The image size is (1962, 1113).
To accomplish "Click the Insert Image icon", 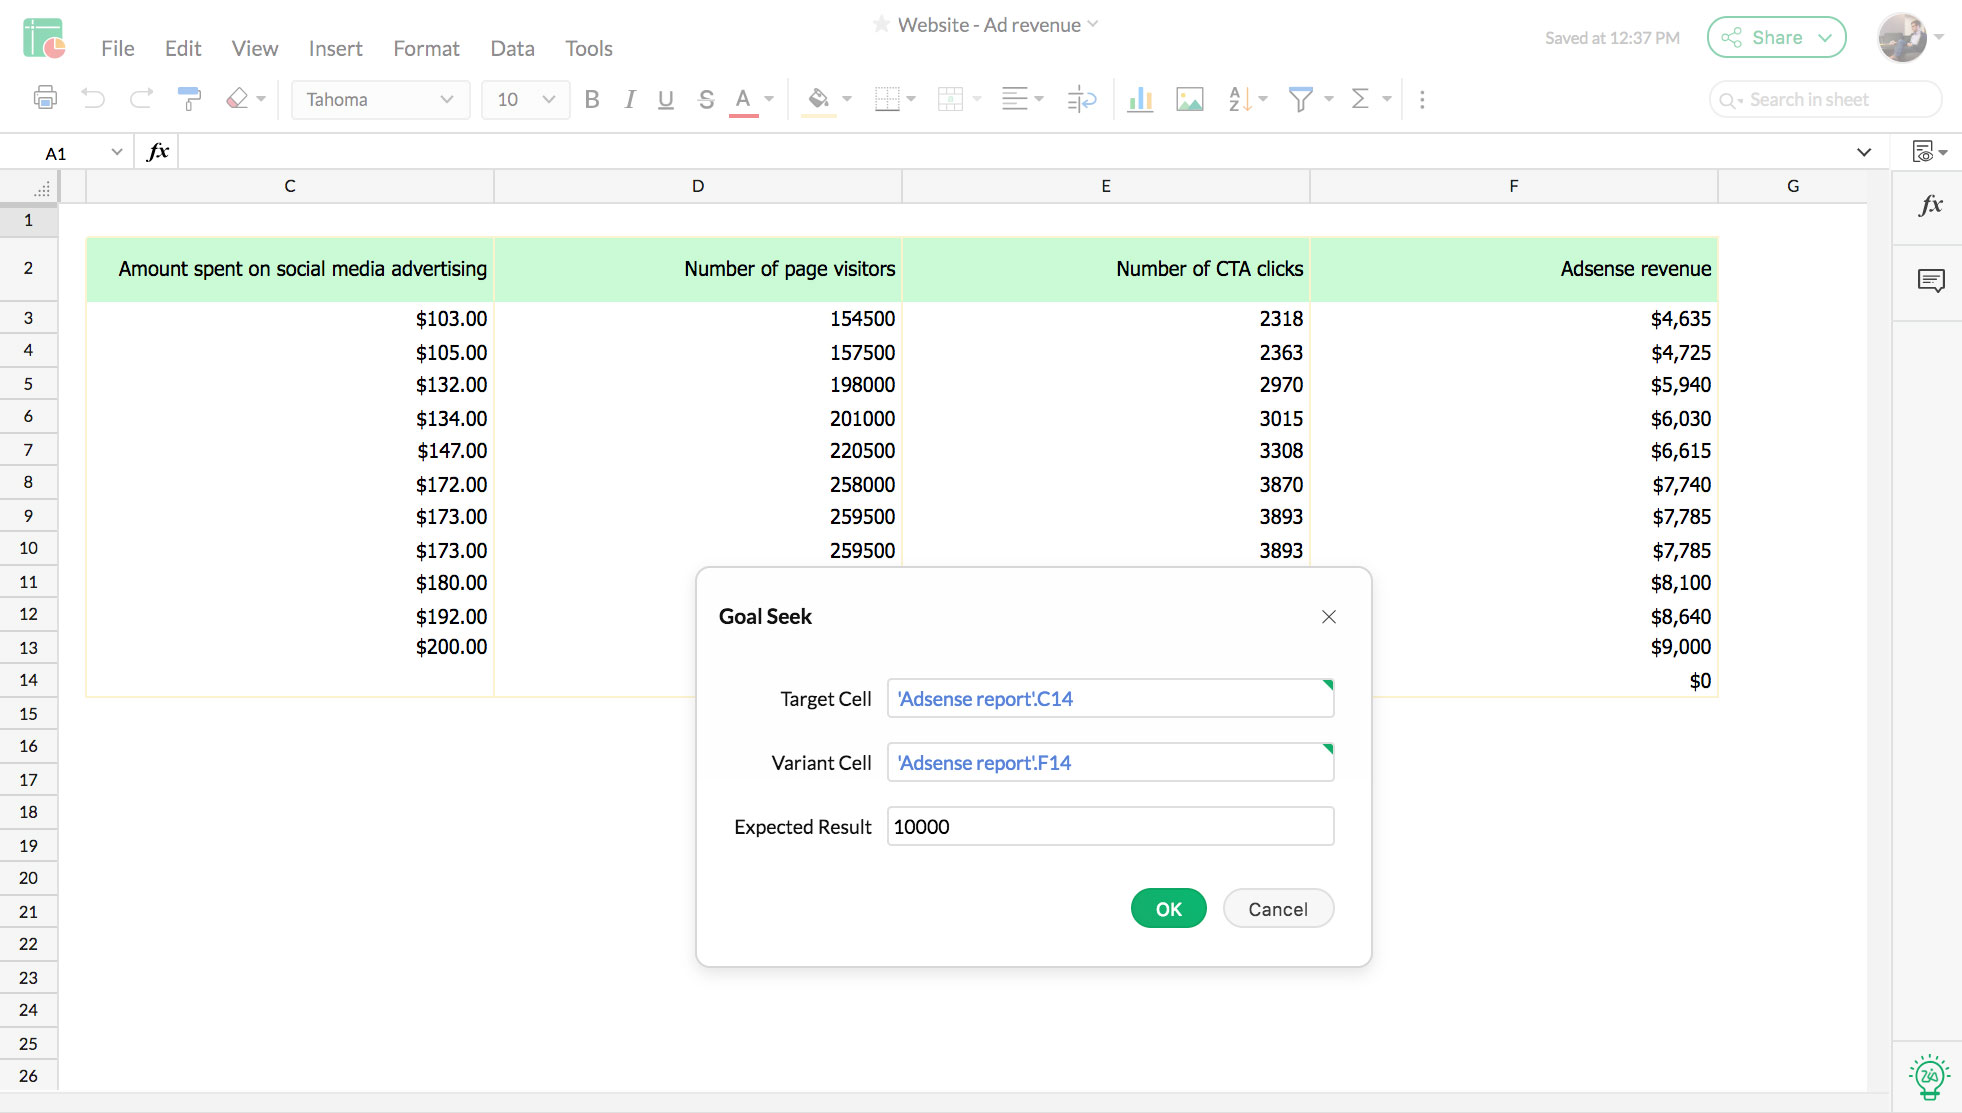I will (1190, 99).
